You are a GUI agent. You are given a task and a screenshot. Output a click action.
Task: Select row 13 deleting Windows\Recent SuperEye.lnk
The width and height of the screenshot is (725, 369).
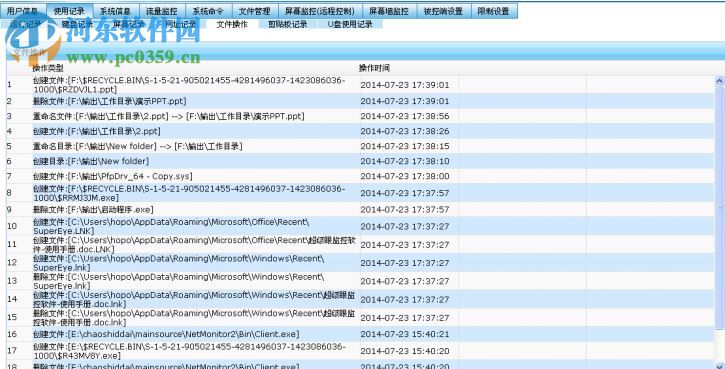pos(360,281)
